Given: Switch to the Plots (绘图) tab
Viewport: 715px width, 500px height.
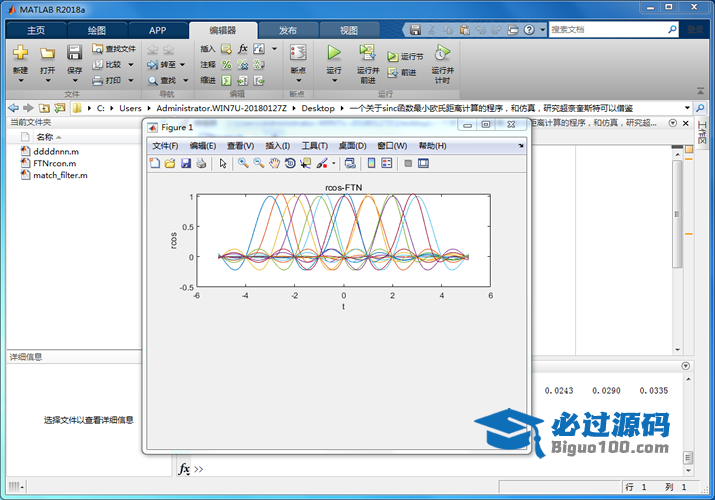Looking at the screenshot, I should [x=97, y=30].
